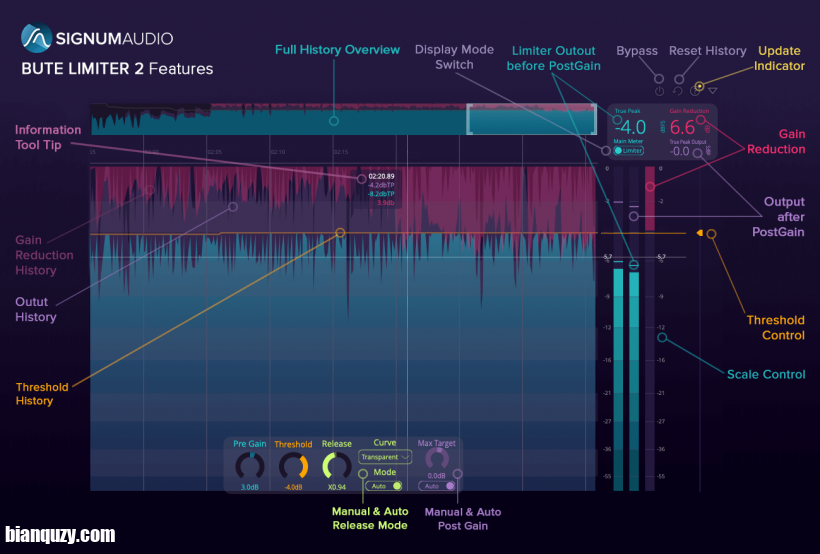This screenshot has width=820, height=554.
Task: Click the -4.0dB Threshold value
Action: click(x=293, y=487)
